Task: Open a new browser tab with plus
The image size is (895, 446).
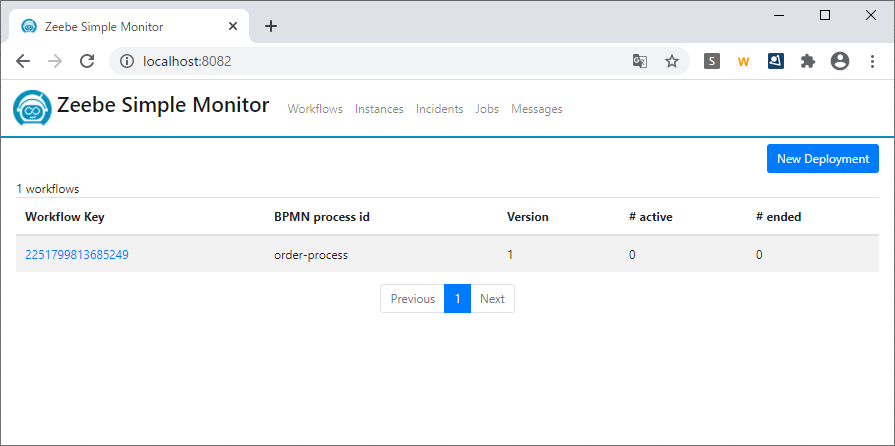Action: click(271, 26)
